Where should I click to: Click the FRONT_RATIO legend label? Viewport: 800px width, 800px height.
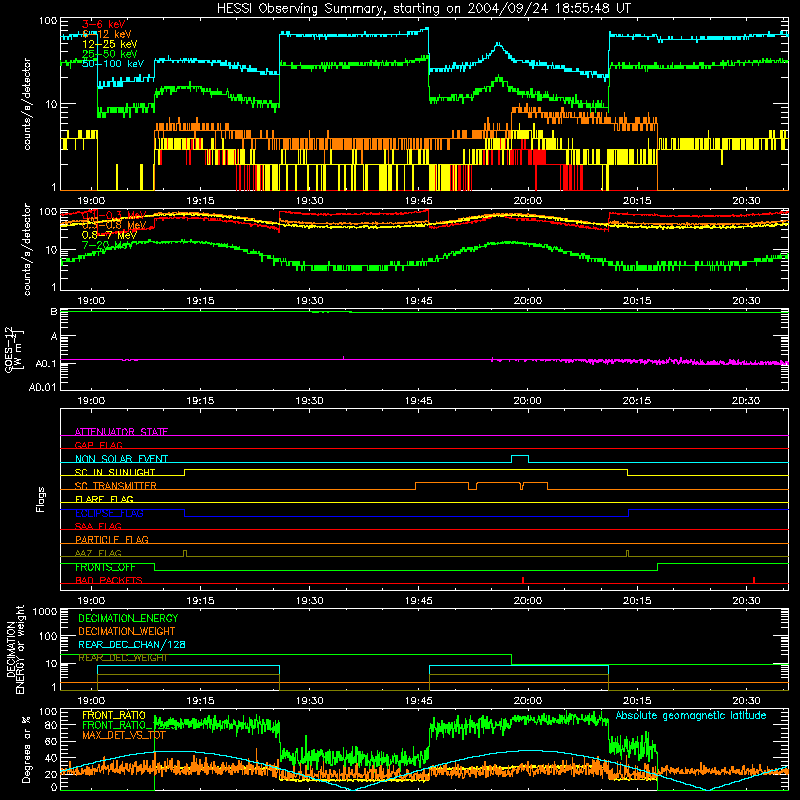(x=114, y=715)
